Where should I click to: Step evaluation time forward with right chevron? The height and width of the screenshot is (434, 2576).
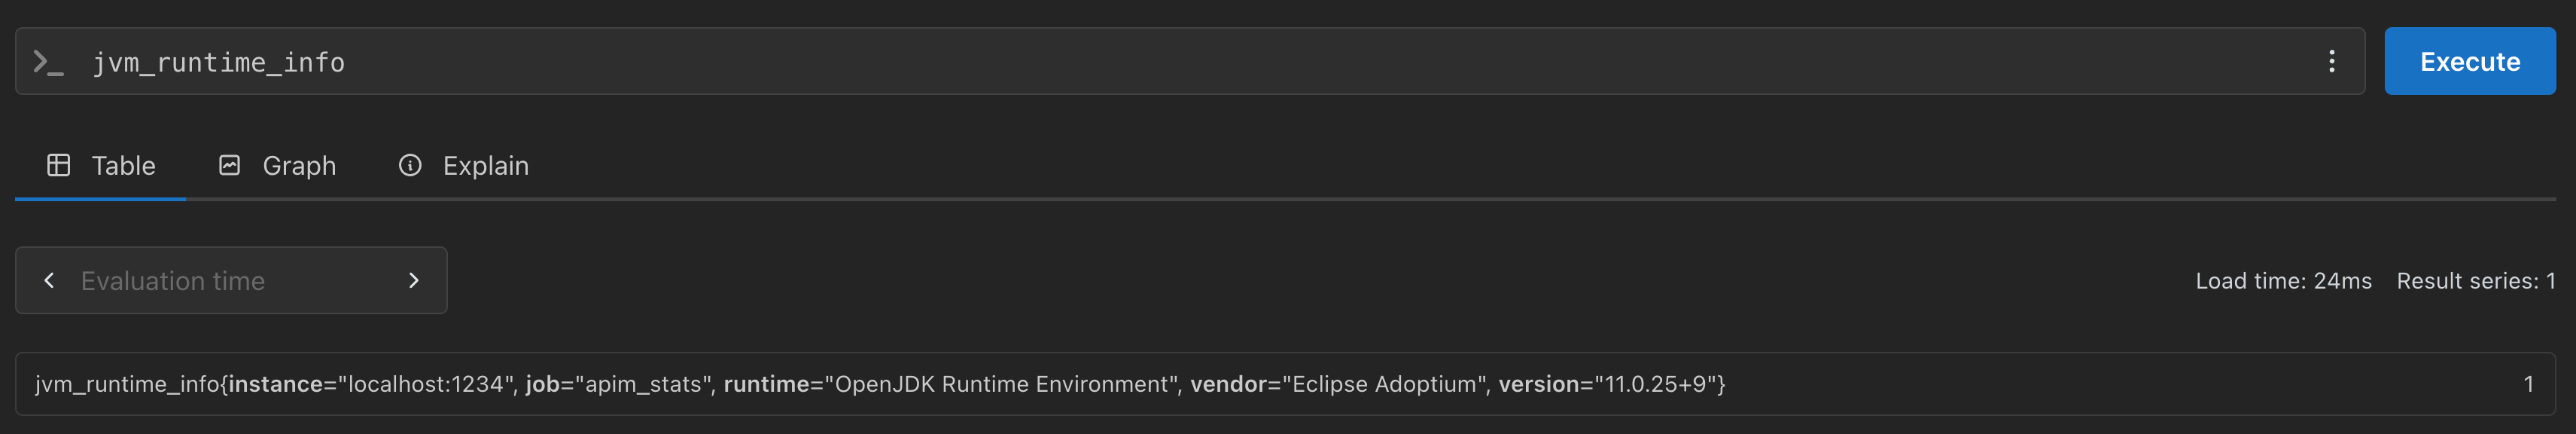[x=414, y=281]
